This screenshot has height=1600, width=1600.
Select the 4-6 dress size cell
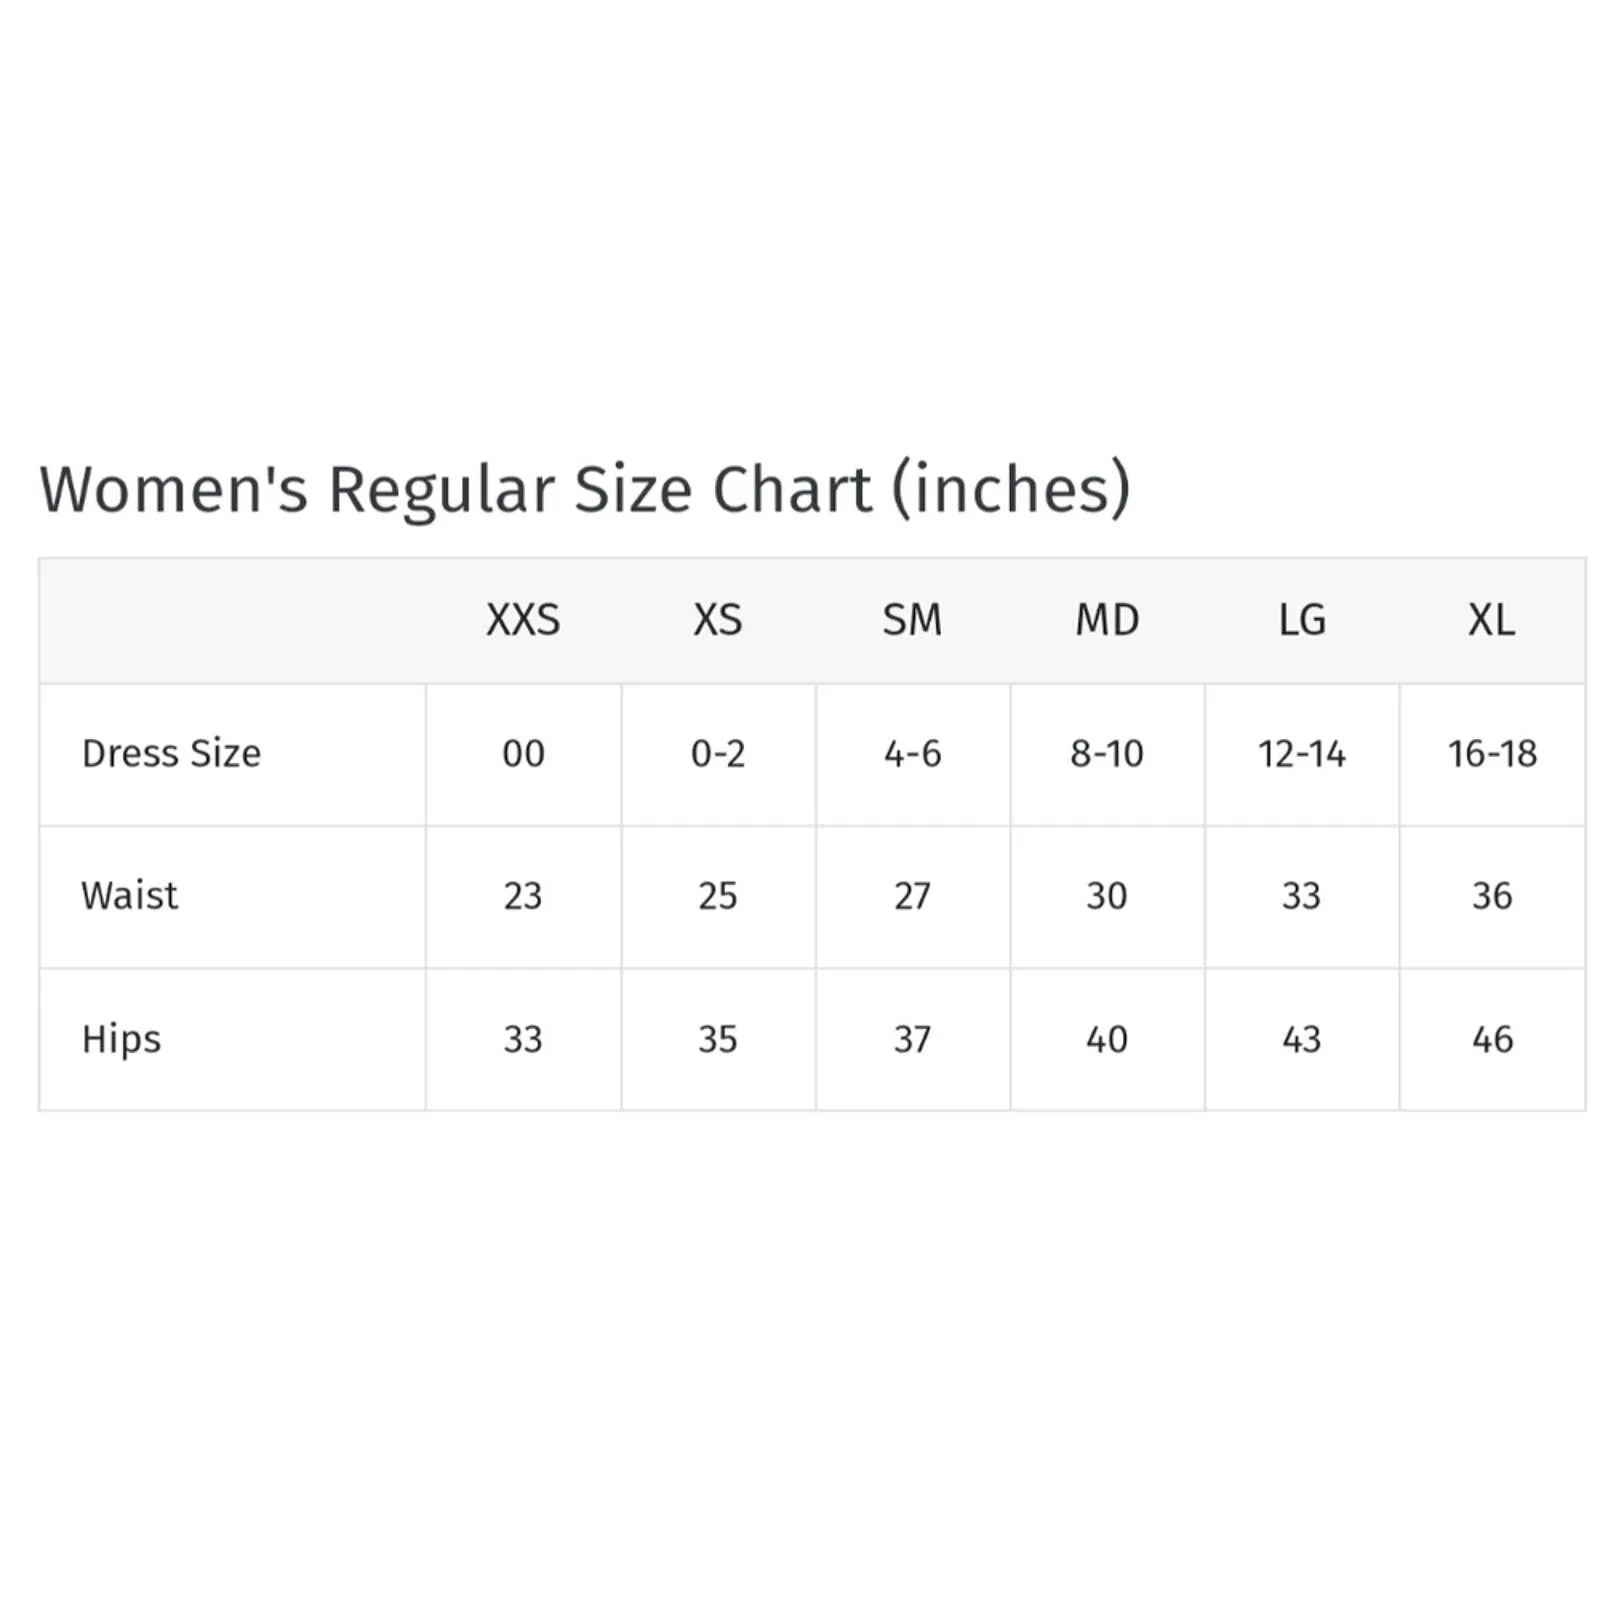pos(912,754)
